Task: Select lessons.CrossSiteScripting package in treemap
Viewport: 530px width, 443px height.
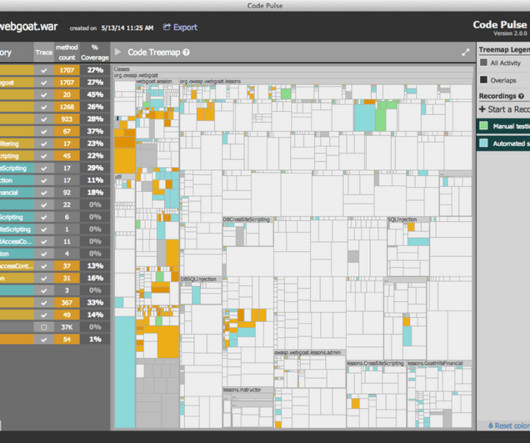Action: click(x=376, y=363)
